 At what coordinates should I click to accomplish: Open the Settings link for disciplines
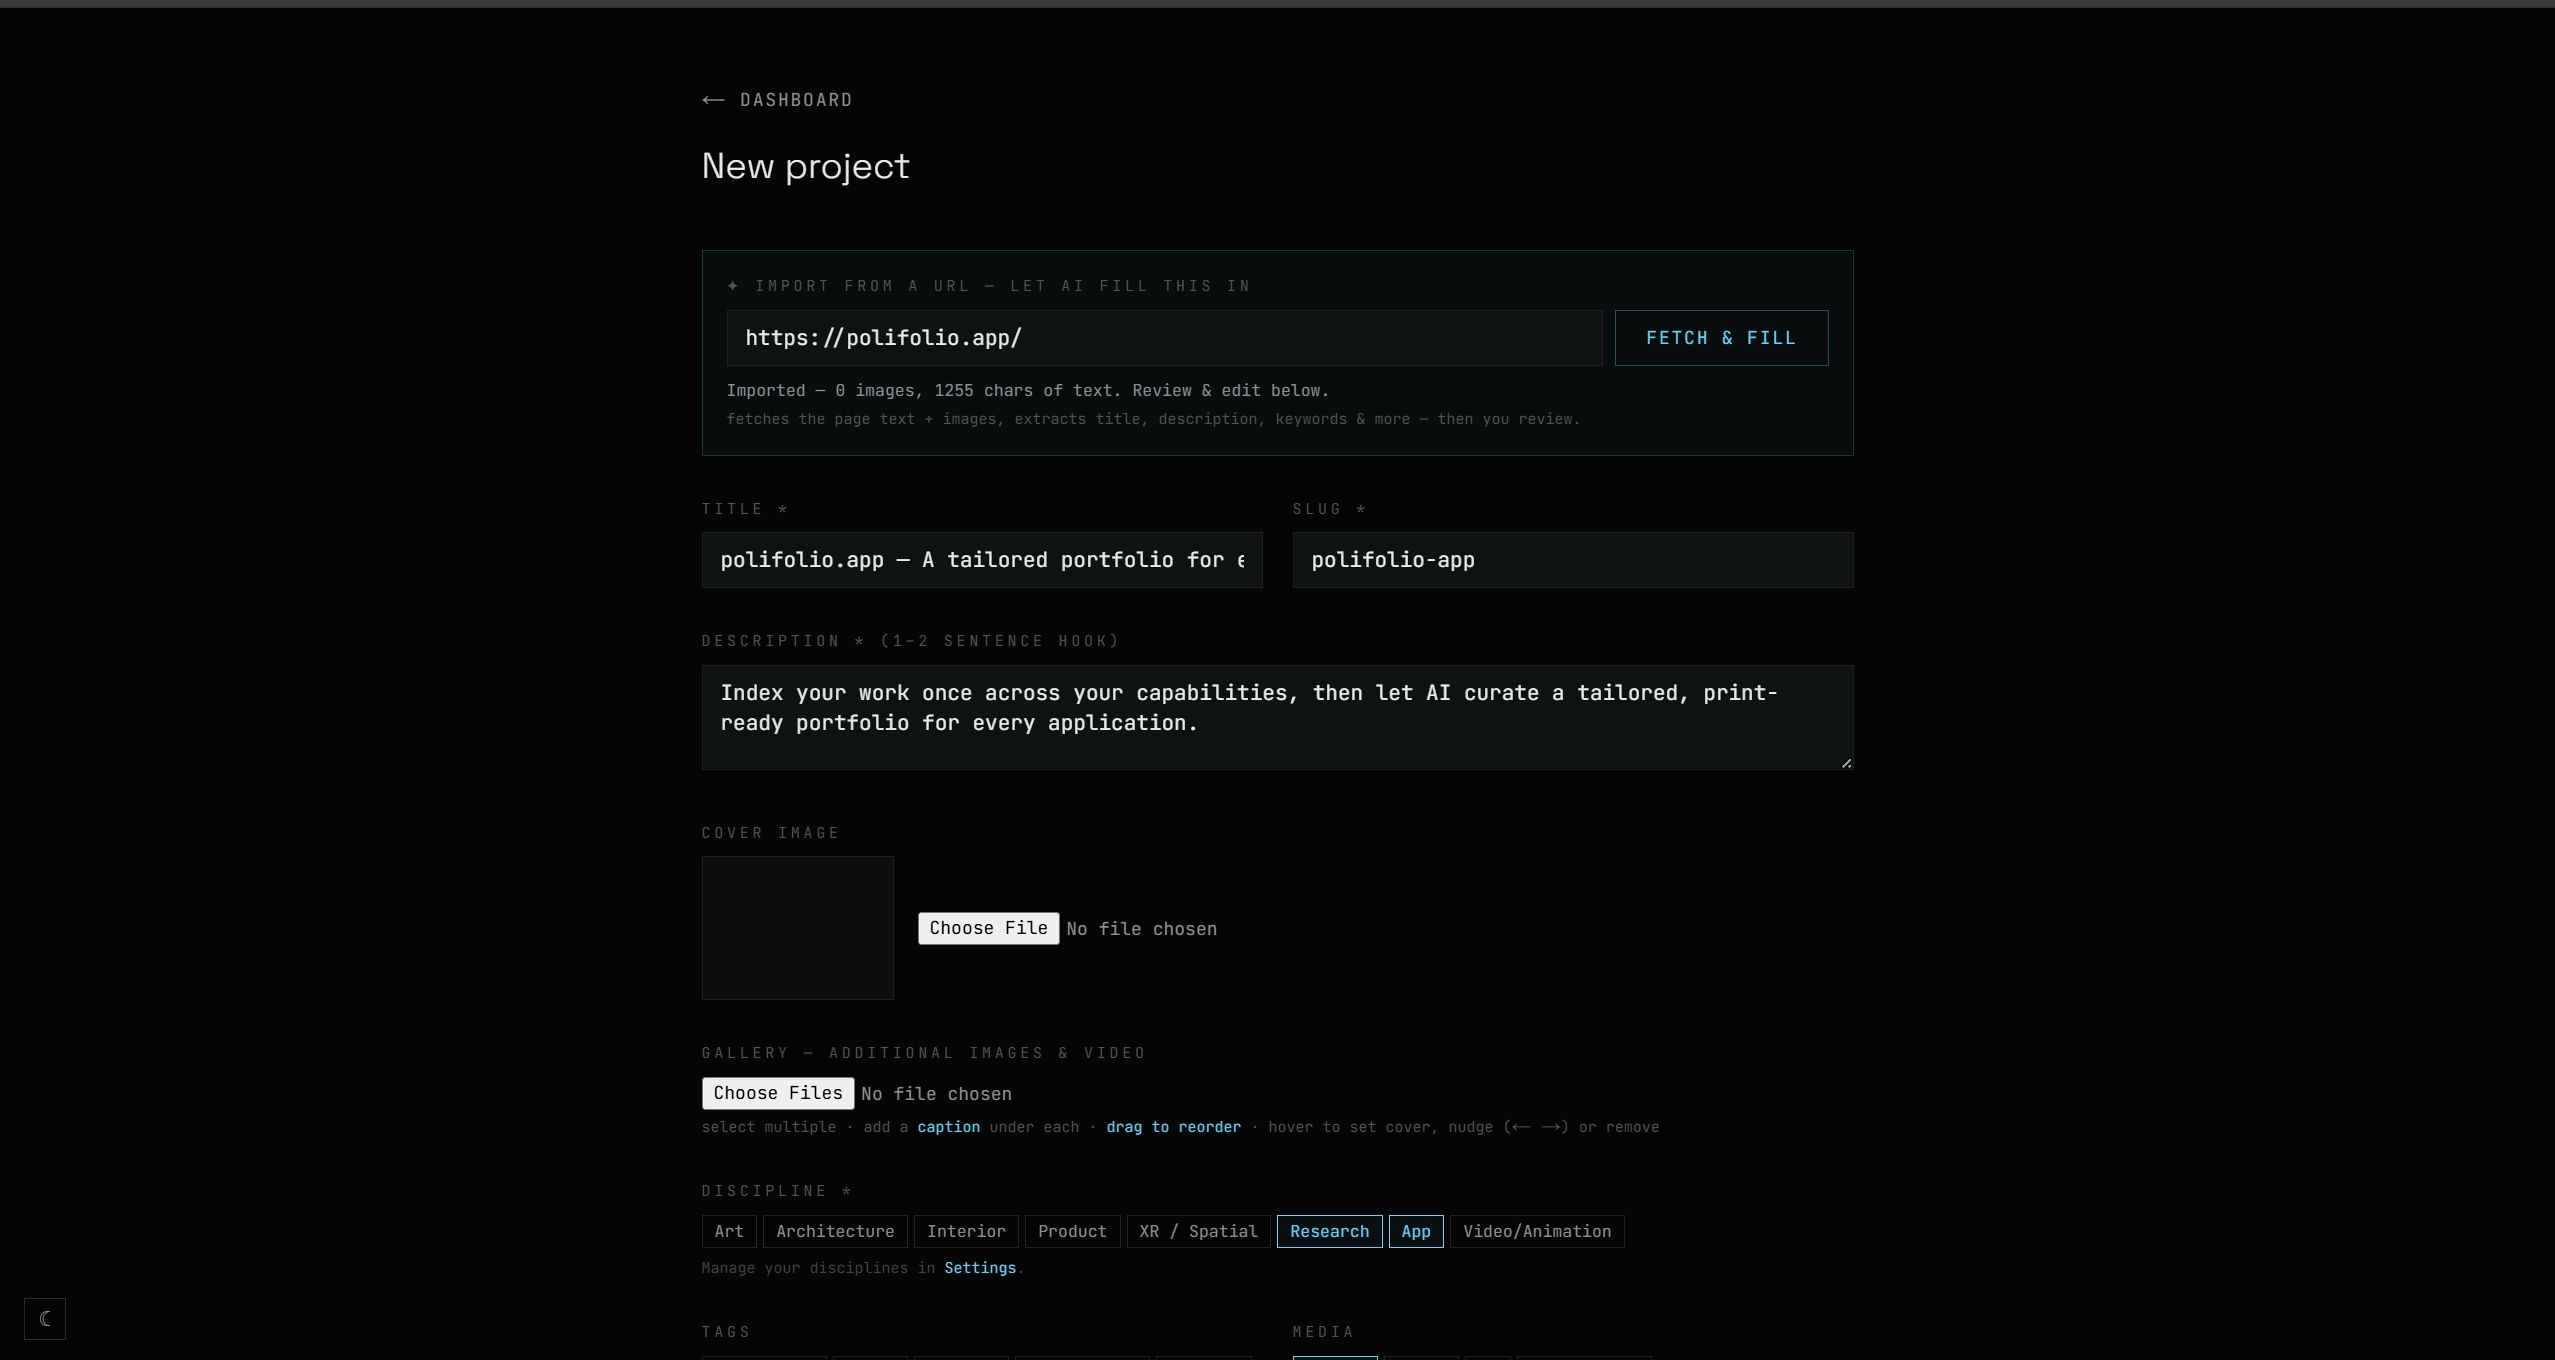980,1268
